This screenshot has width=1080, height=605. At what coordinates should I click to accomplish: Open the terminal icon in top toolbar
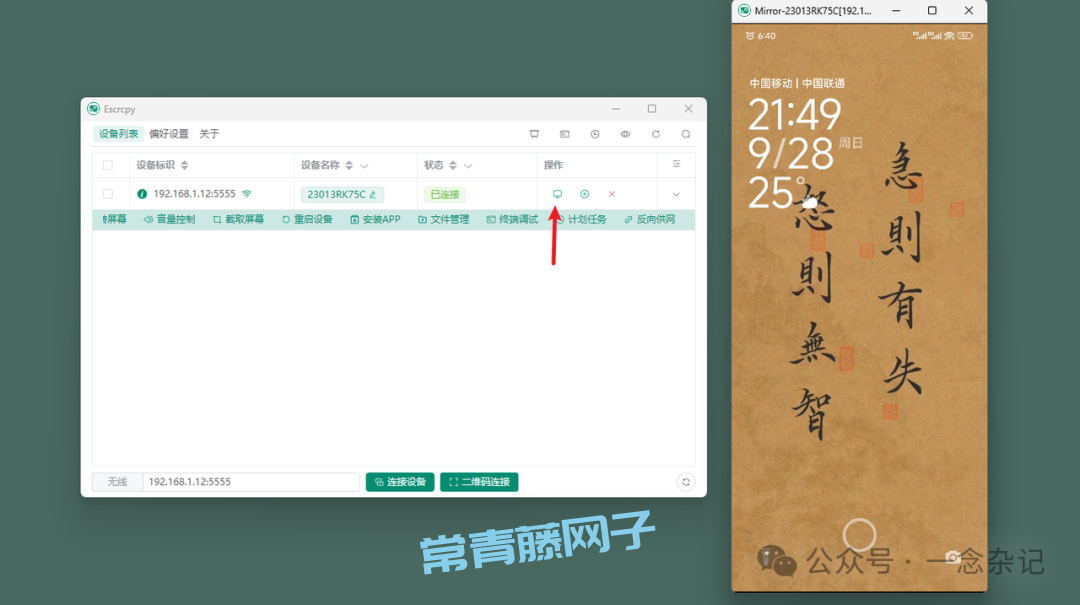click(x=564, y=134)
